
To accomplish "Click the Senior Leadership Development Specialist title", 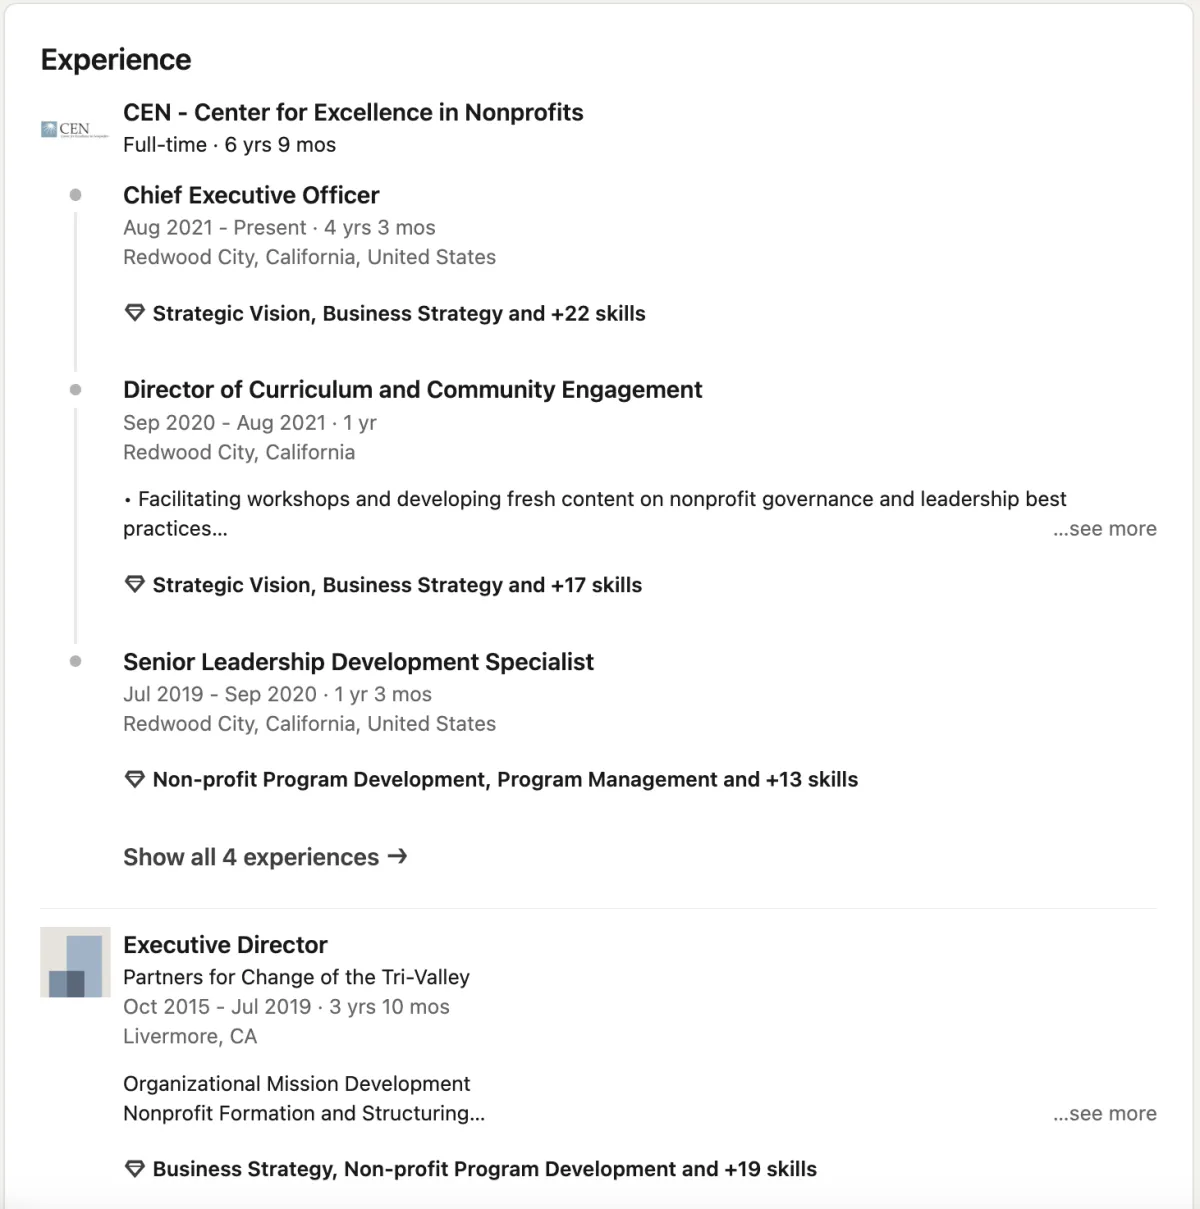I will (x=358, y=662).
